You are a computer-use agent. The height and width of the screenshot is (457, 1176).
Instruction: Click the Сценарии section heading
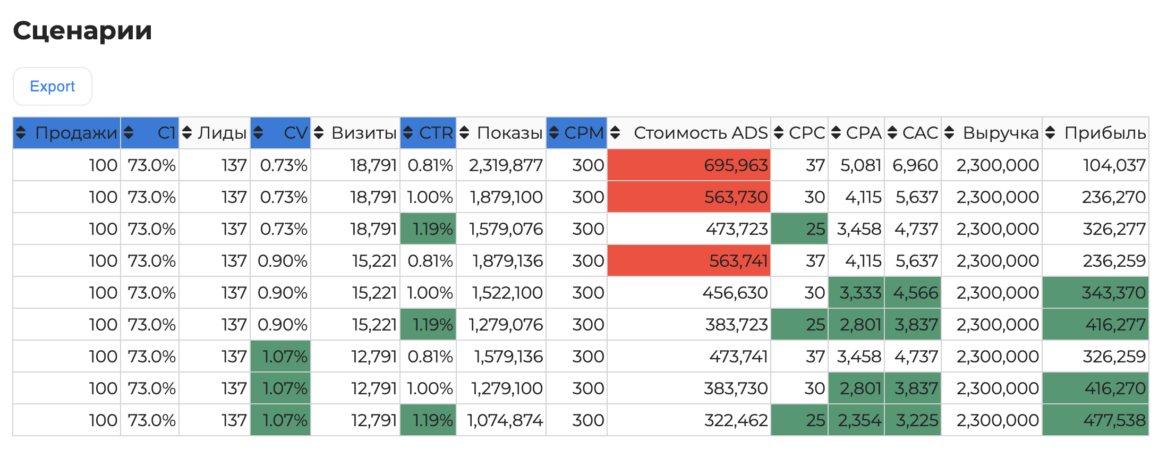pyautogui.click(x=82, y=31)
